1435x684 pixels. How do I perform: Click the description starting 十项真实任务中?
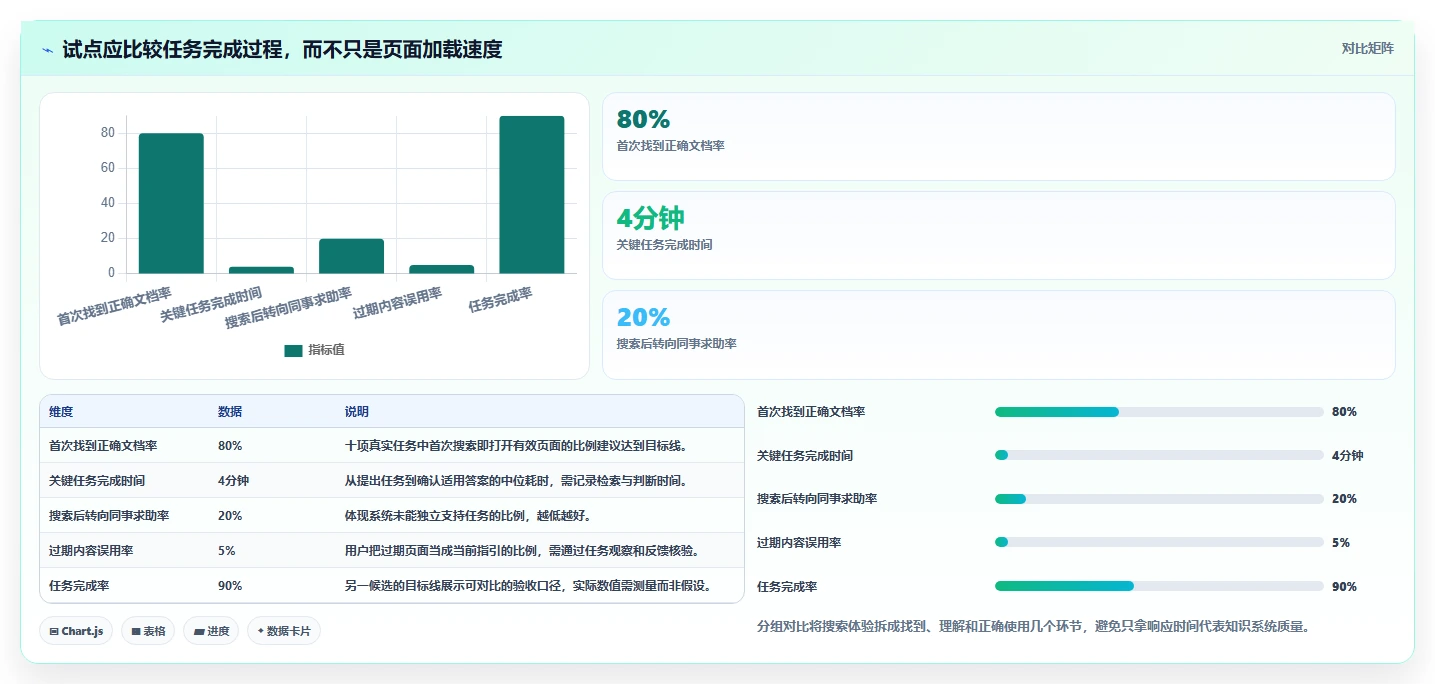518,446
